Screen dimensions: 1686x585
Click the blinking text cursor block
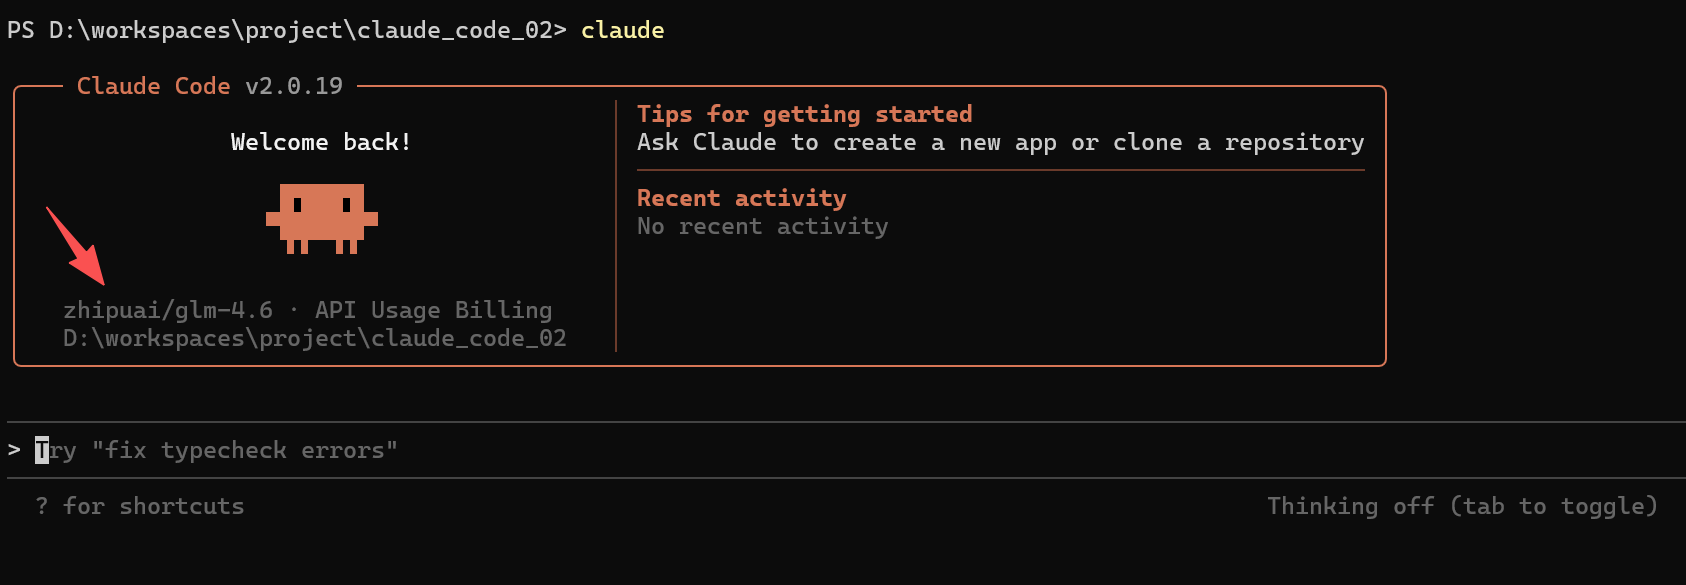coord(42,450)
